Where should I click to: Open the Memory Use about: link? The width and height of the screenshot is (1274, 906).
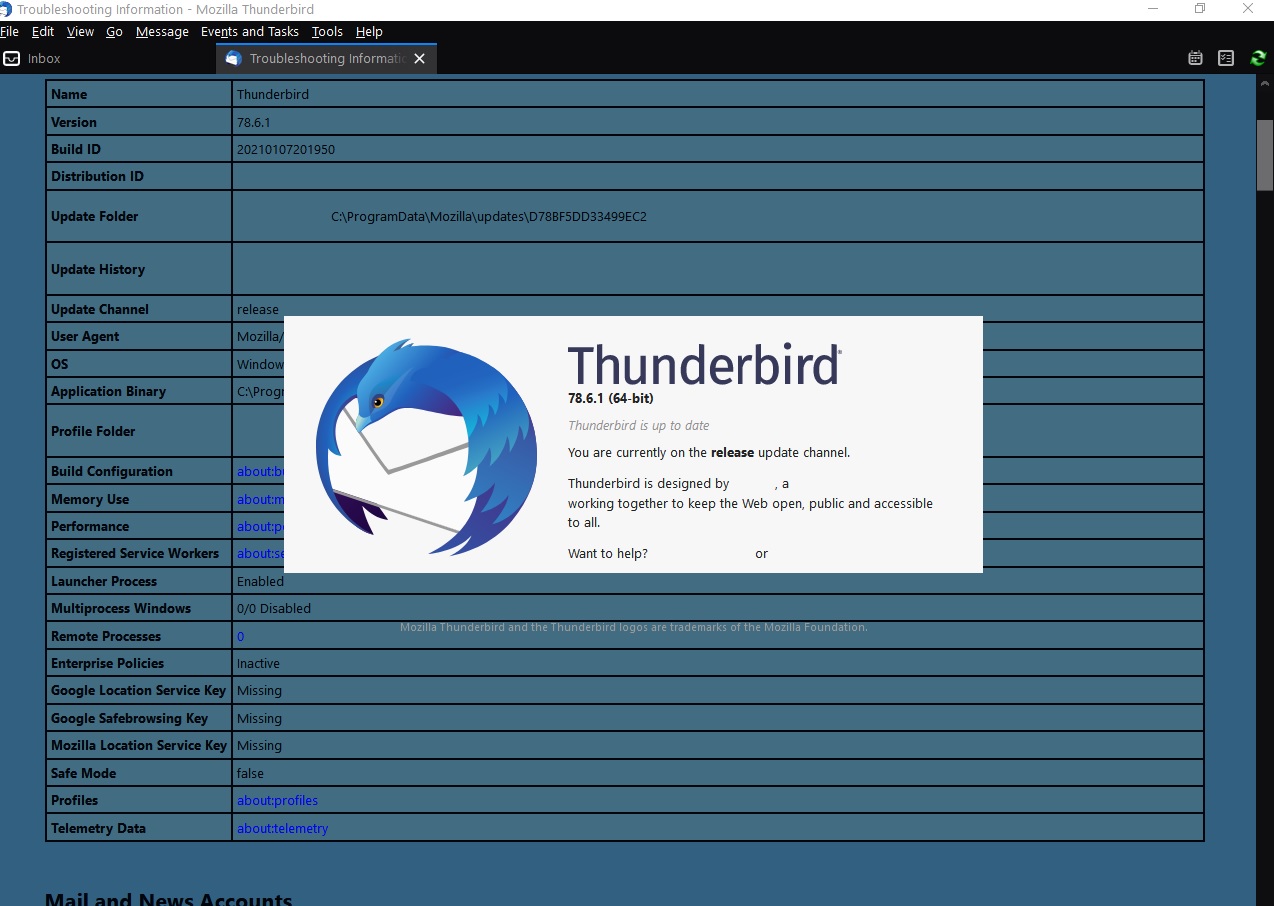[260, 500]
